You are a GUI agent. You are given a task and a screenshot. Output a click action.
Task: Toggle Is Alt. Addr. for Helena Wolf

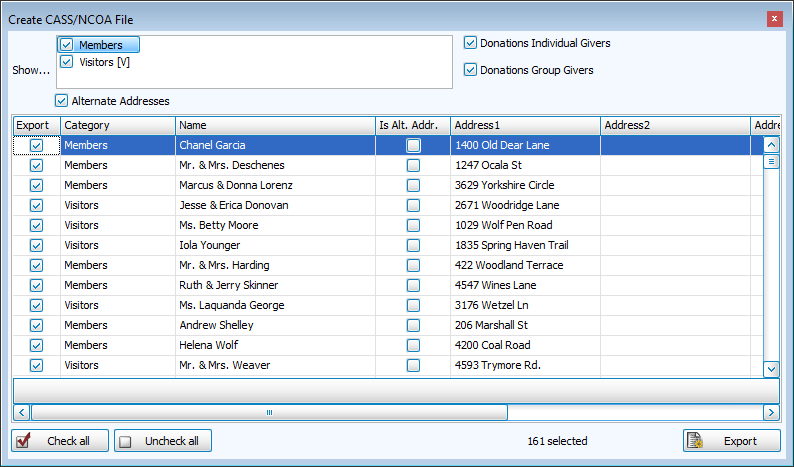tap(413, 345)
